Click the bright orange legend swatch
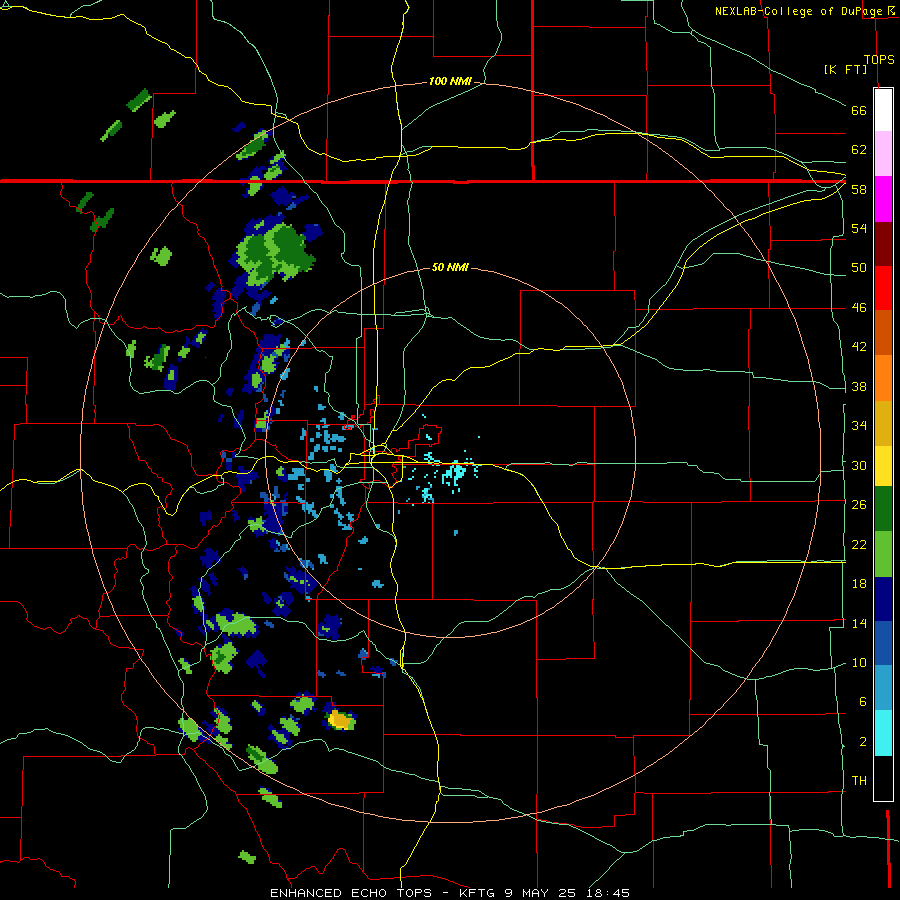900x900 pixels. click(883, 377)
